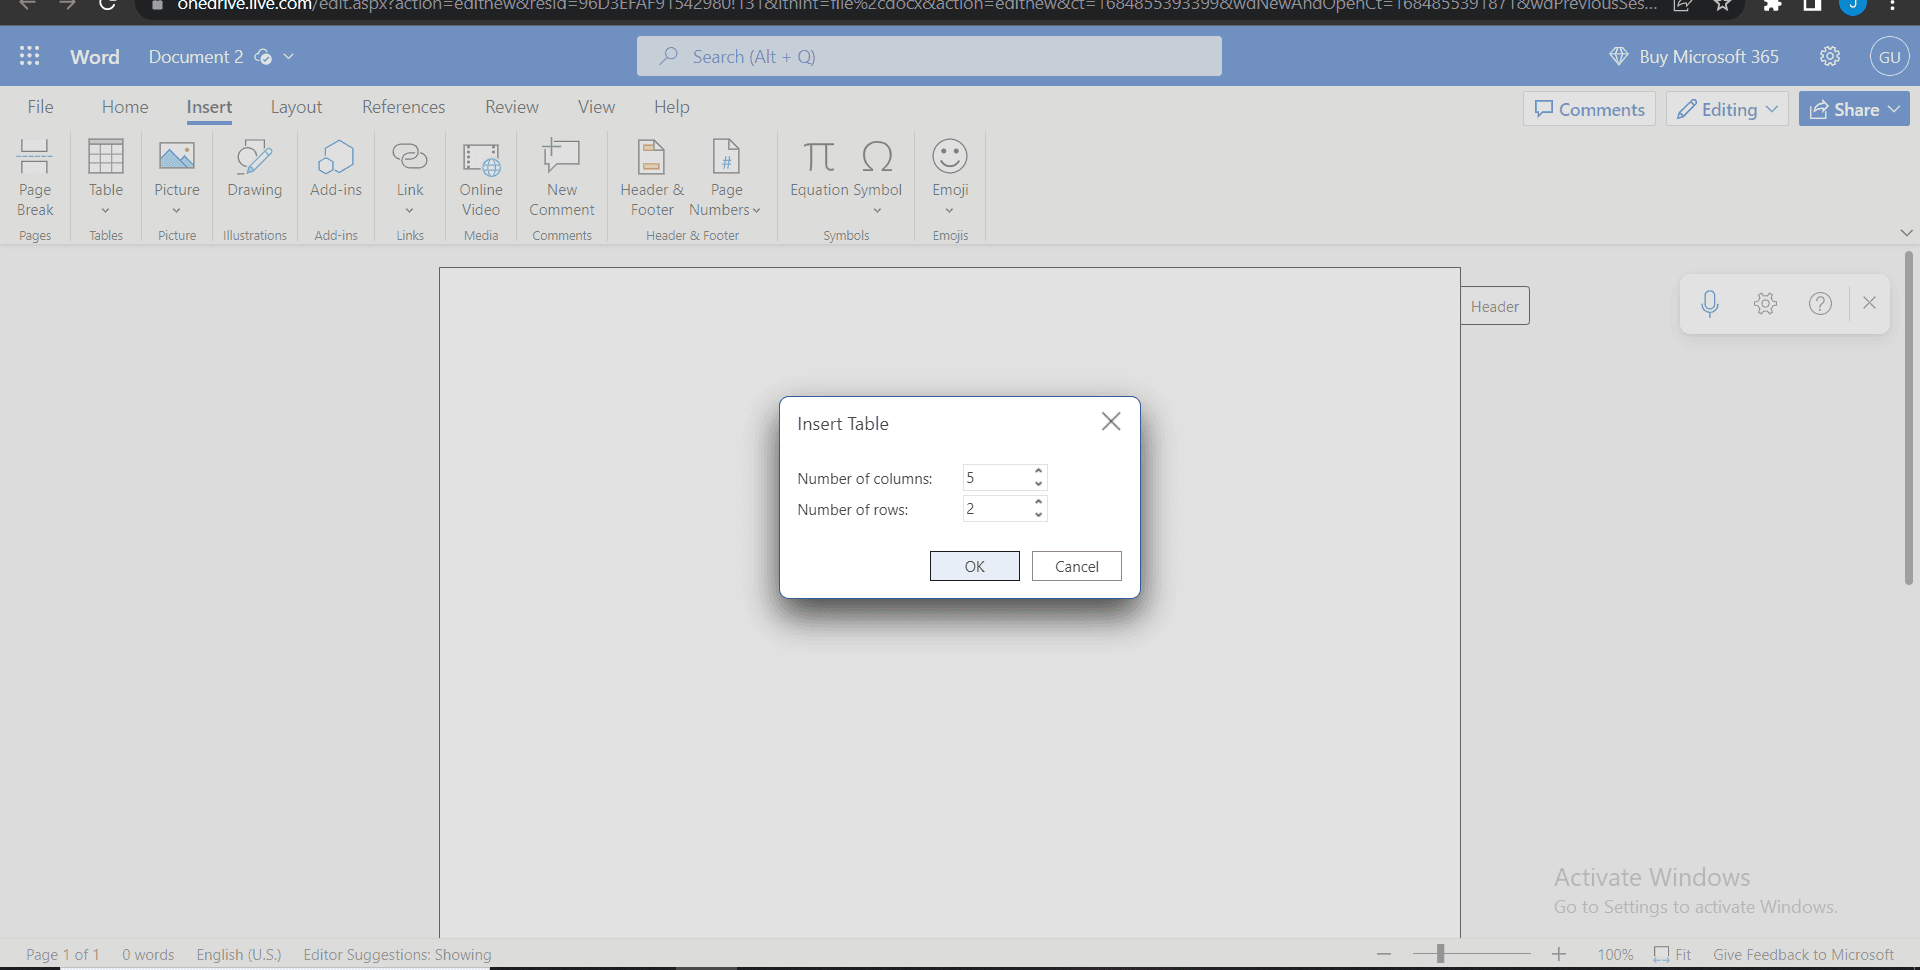Cancel the Insert Table dialog
The width and height of the screenshot is (1920, 970).
(1076, 566)
